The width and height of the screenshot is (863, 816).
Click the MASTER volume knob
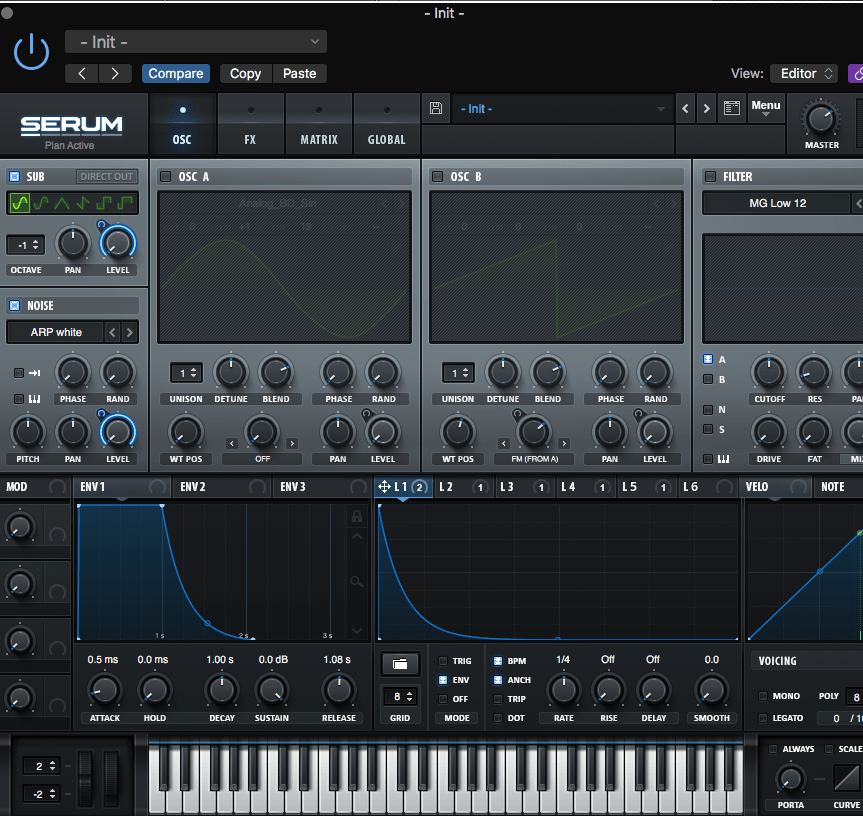pyautogui.click(x=821, y=120)
